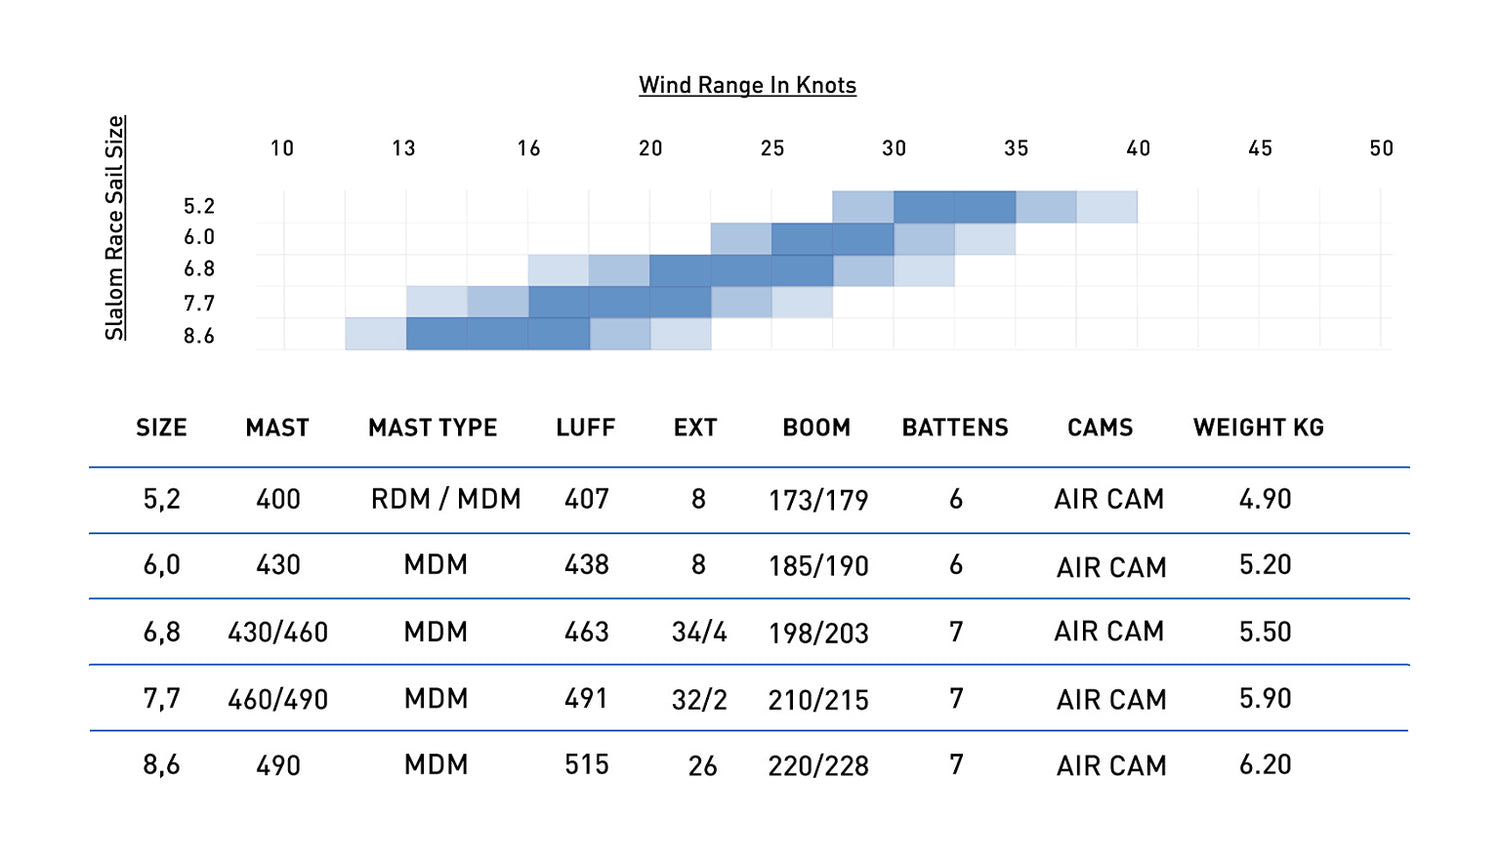Select the 220/228 boom value
The width and height of the screenshot is (1500, 861).
click(818, 766)
